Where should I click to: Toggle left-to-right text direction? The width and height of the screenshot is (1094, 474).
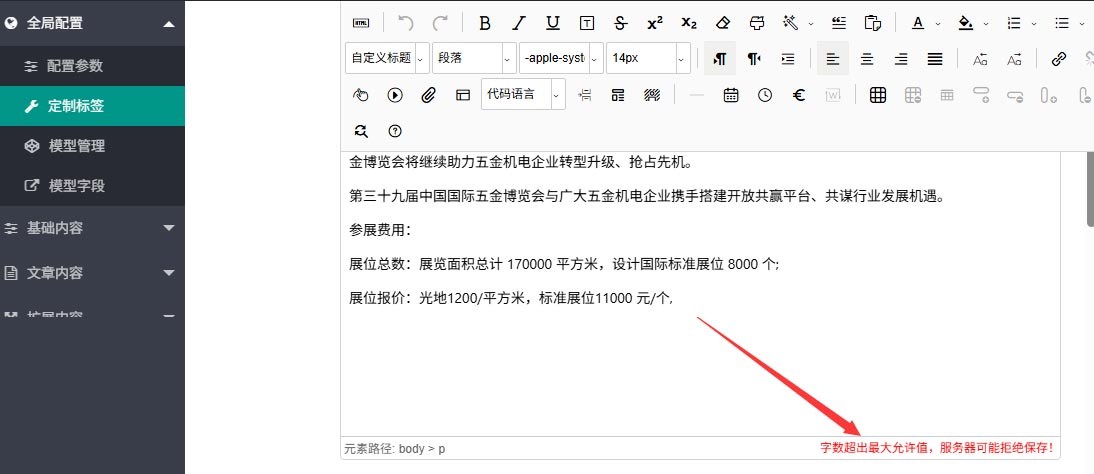[x=719, y=59]
